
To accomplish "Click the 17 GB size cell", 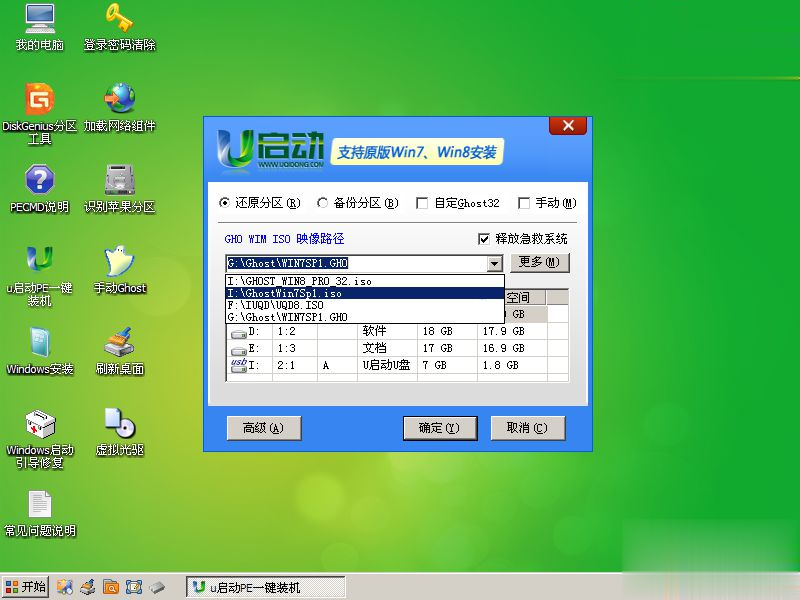I will [447, 348].
